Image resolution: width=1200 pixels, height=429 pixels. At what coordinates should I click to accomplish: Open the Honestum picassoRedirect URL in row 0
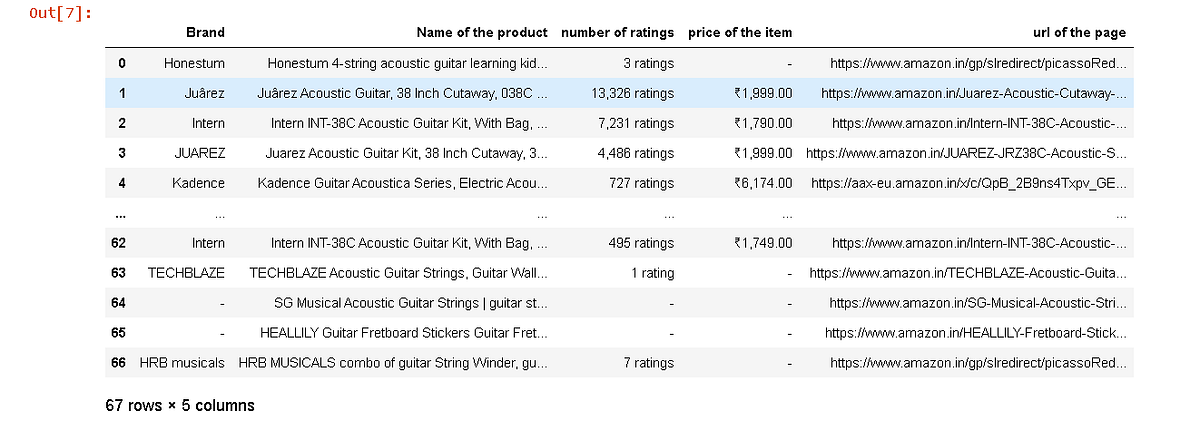click(978, 63)
